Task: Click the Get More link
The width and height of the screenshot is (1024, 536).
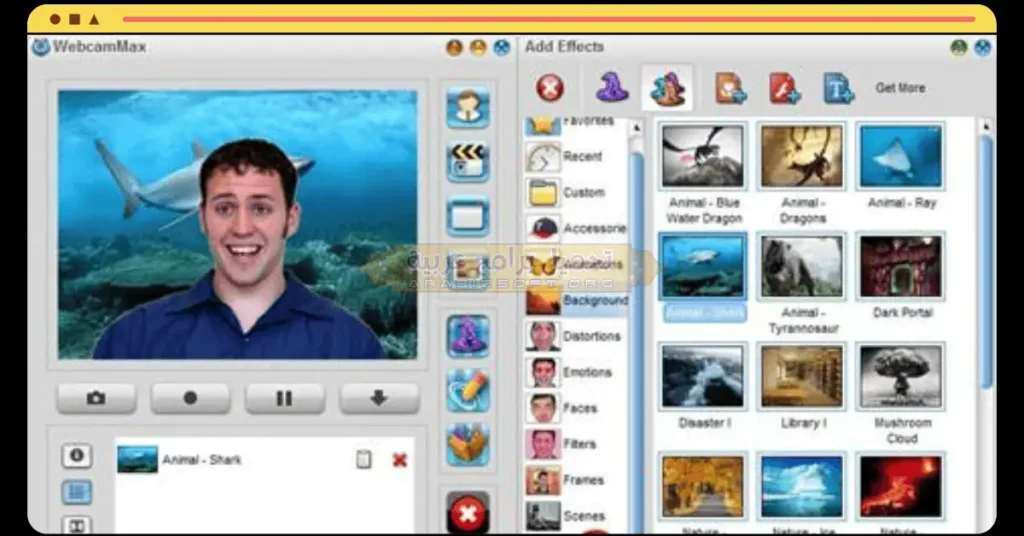Action: tap(900, 87)
